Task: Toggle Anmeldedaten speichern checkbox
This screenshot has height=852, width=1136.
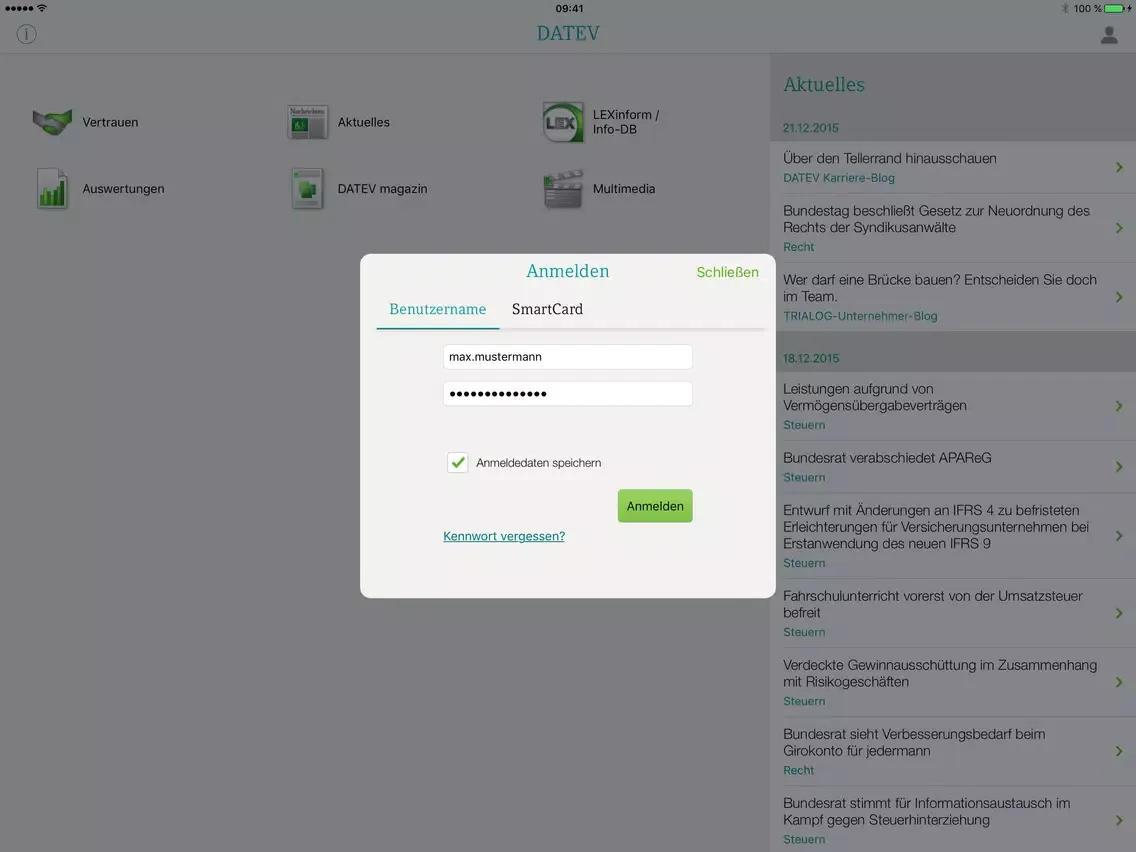Action: click(x=457, y=462)
